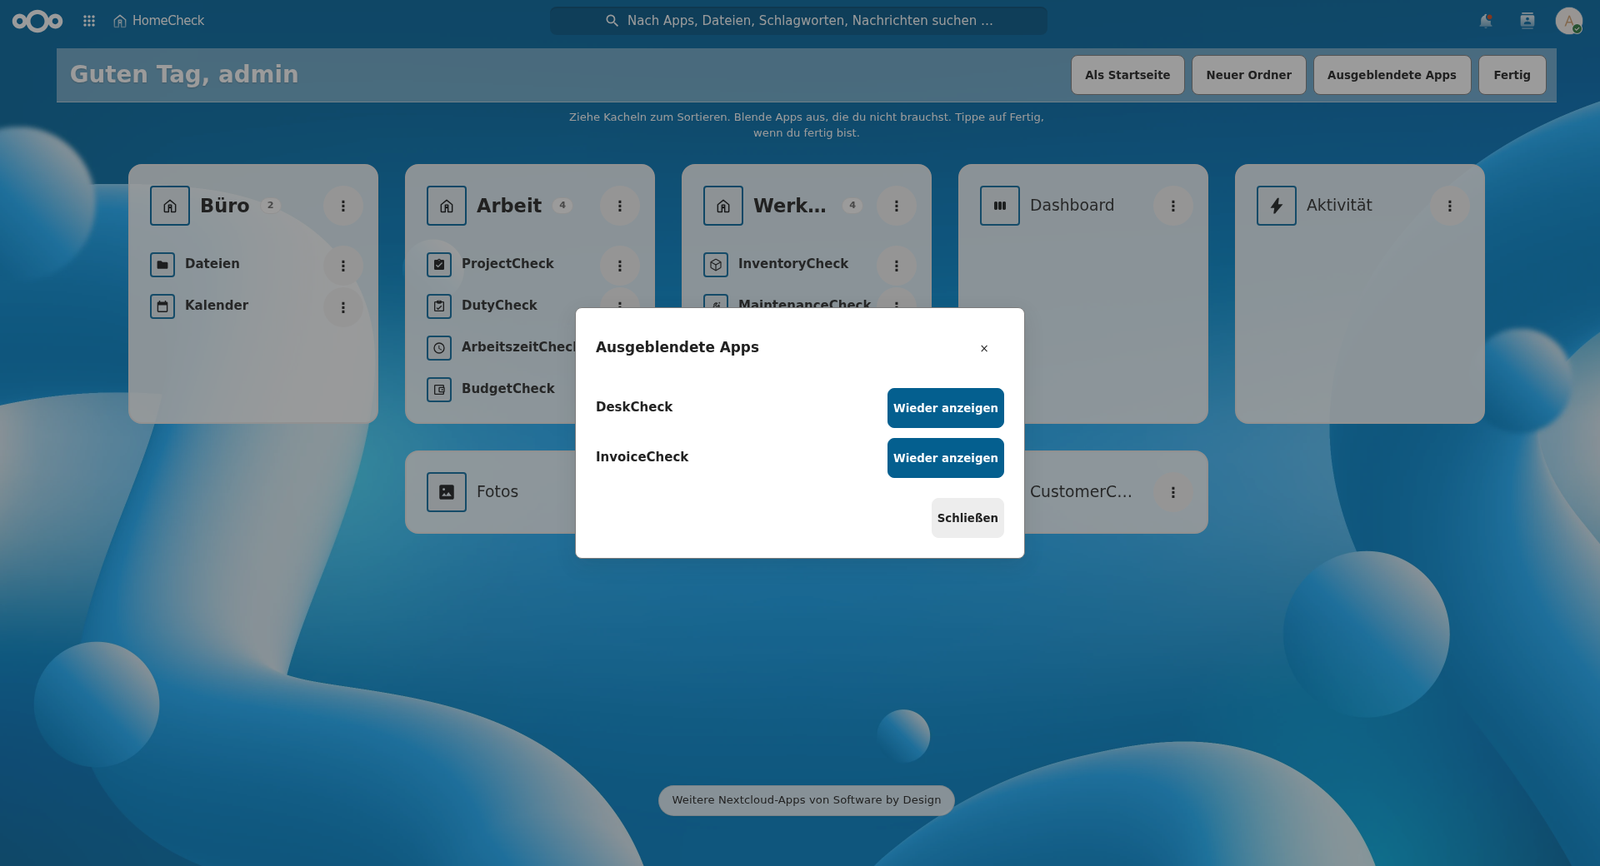Create a folder with Neuer Ordner
Screen dimensions: 1600x867
pyautogui.click(x=1249, y=75)
